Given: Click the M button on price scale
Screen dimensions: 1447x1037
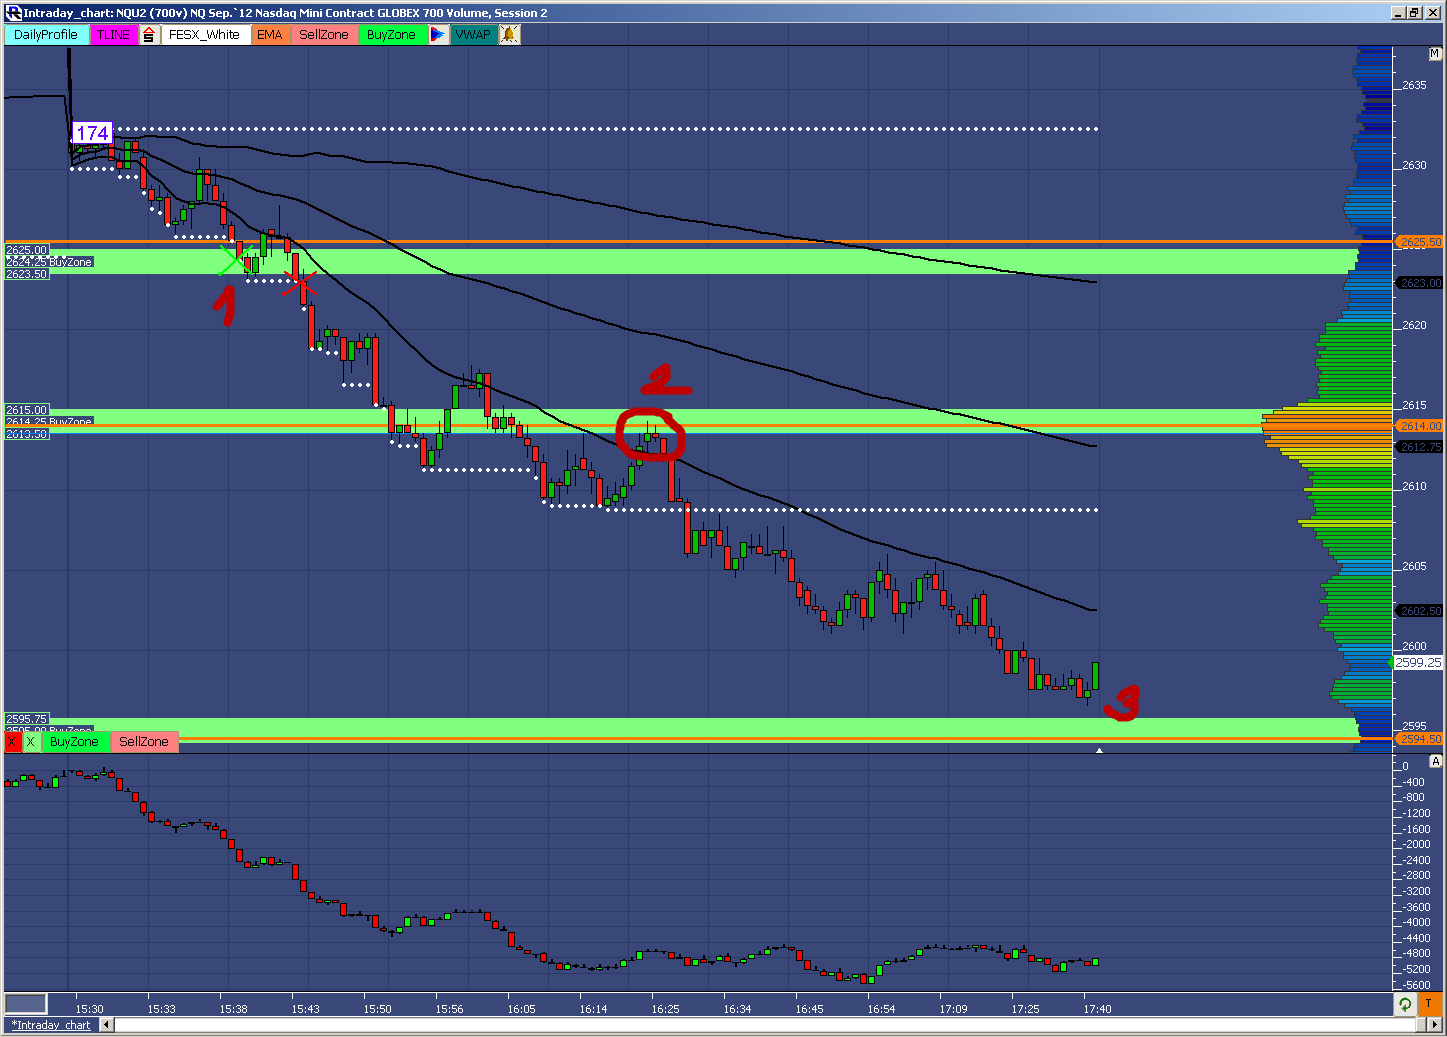Looking at the screenshot, I should click(1435, 54).
